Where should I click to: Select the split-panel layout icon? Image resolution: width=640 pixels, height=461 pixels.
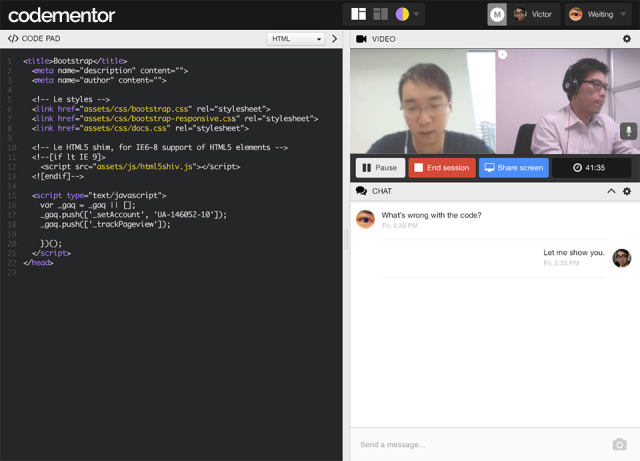tap(358, 14)
